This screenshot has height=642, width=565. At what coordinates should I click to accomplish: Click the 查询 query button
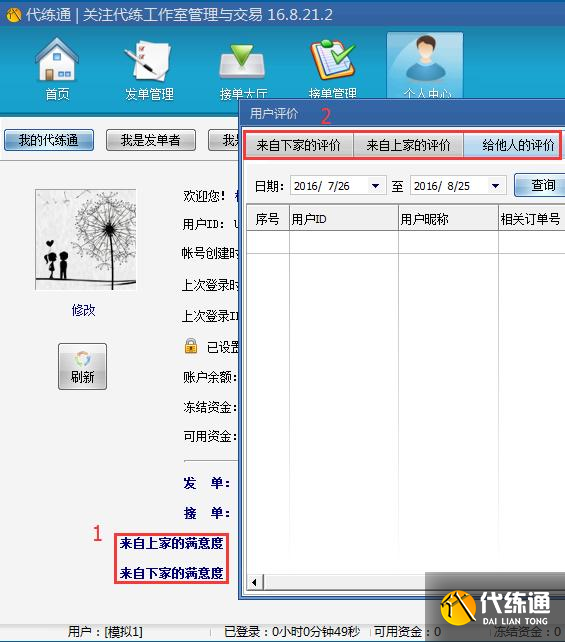coord(540,185)
